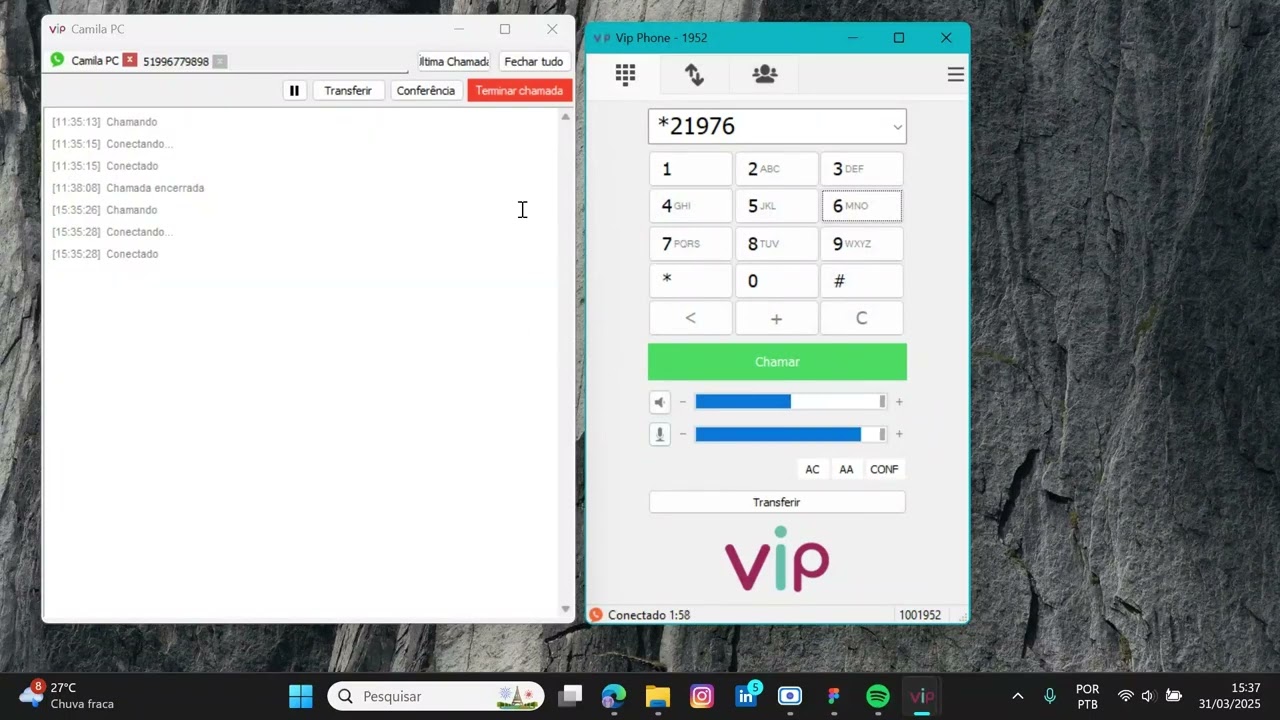Open Spotify from the taskbar
Screen dimensions: 1280x720
click(x=878, y=696)
